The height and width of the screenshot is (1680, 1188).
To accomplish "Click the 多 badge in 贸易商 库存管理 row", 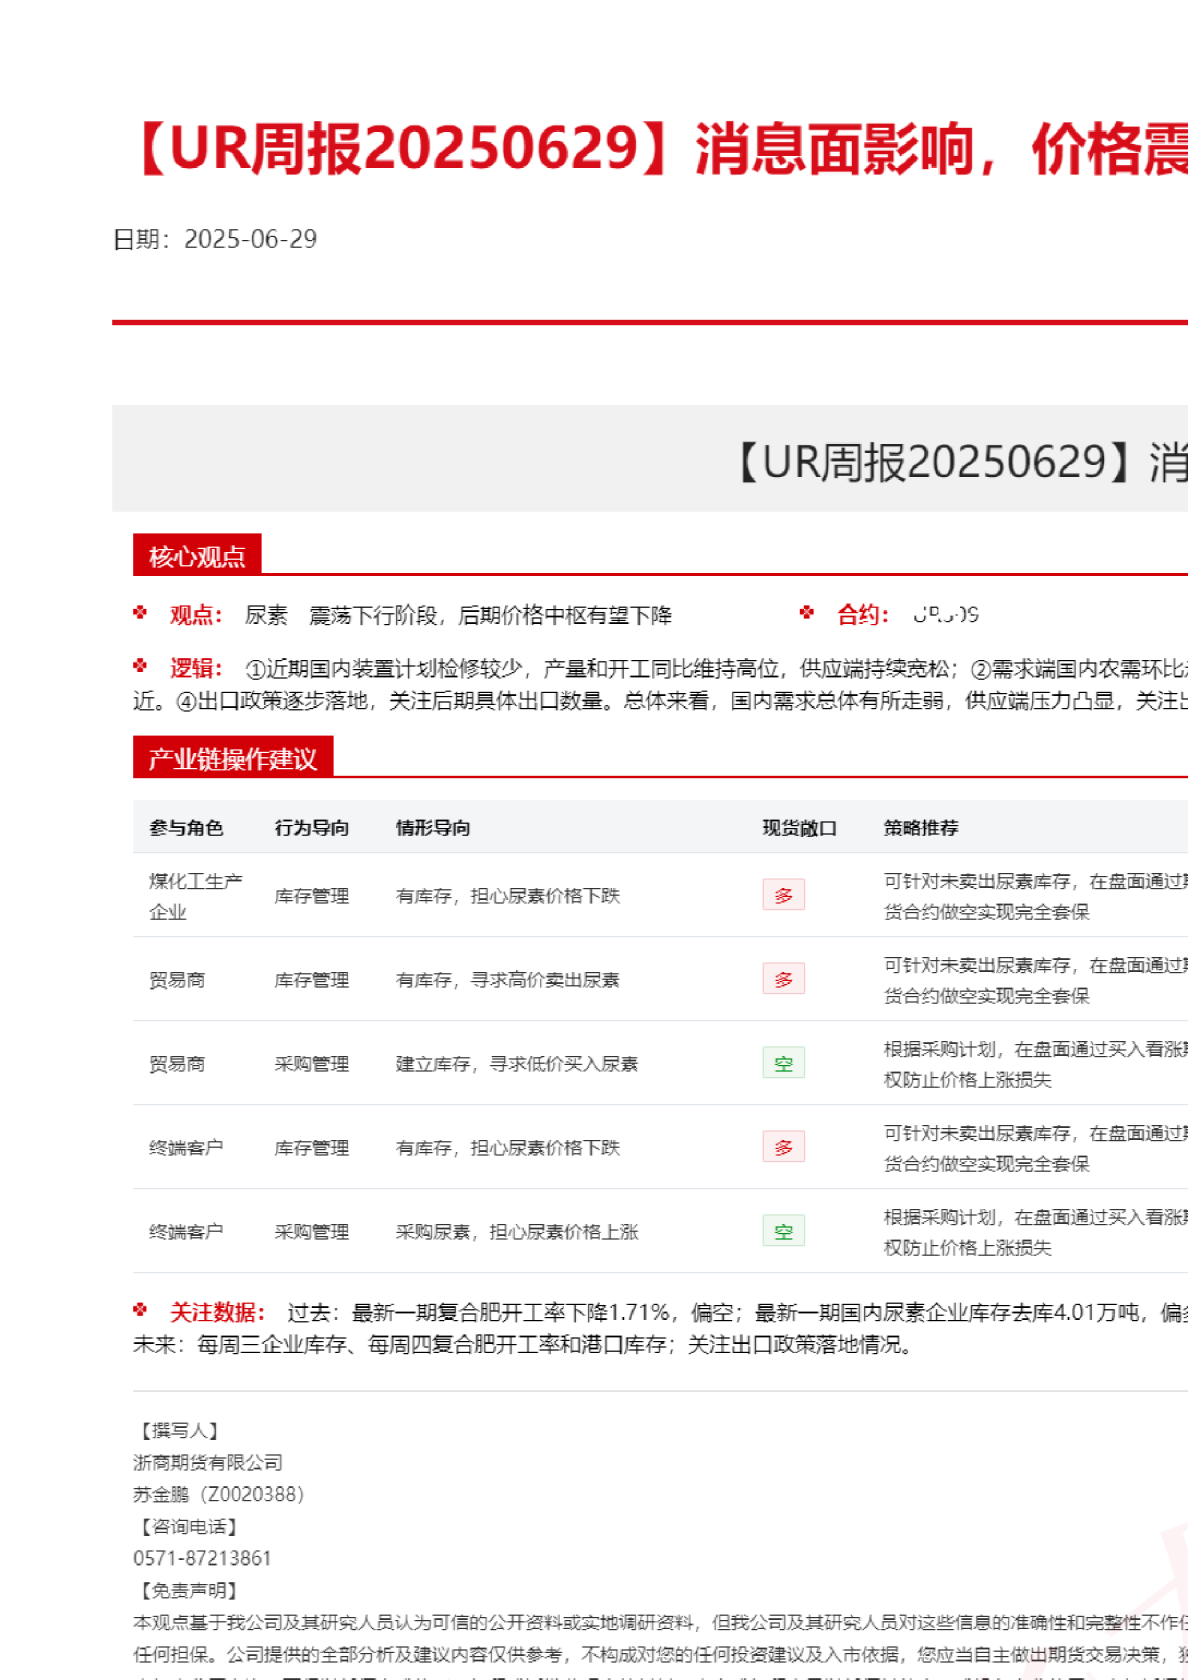I will [x=783, y=979].
